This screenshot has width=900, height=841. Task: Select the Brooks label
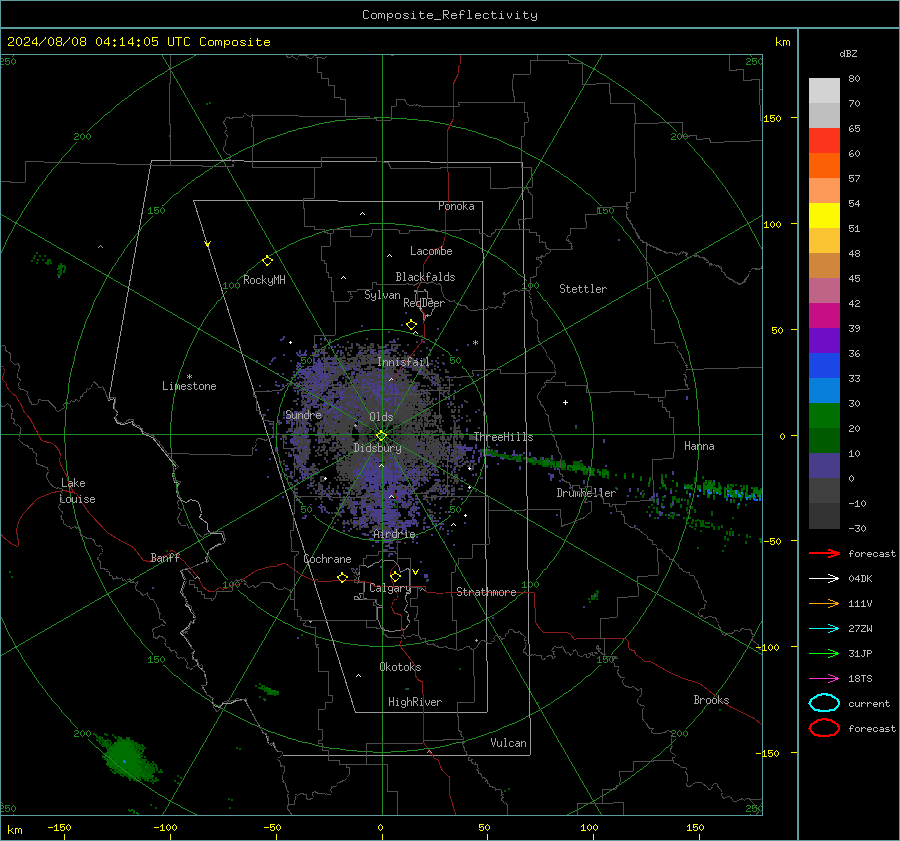pos(711,700)
